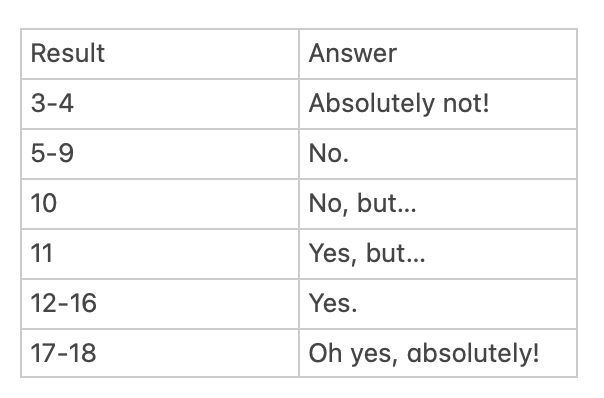The image size is (604, 398).
Task: Click the word Answer in header
Action: pyautogui.click(x=352, y=53)
